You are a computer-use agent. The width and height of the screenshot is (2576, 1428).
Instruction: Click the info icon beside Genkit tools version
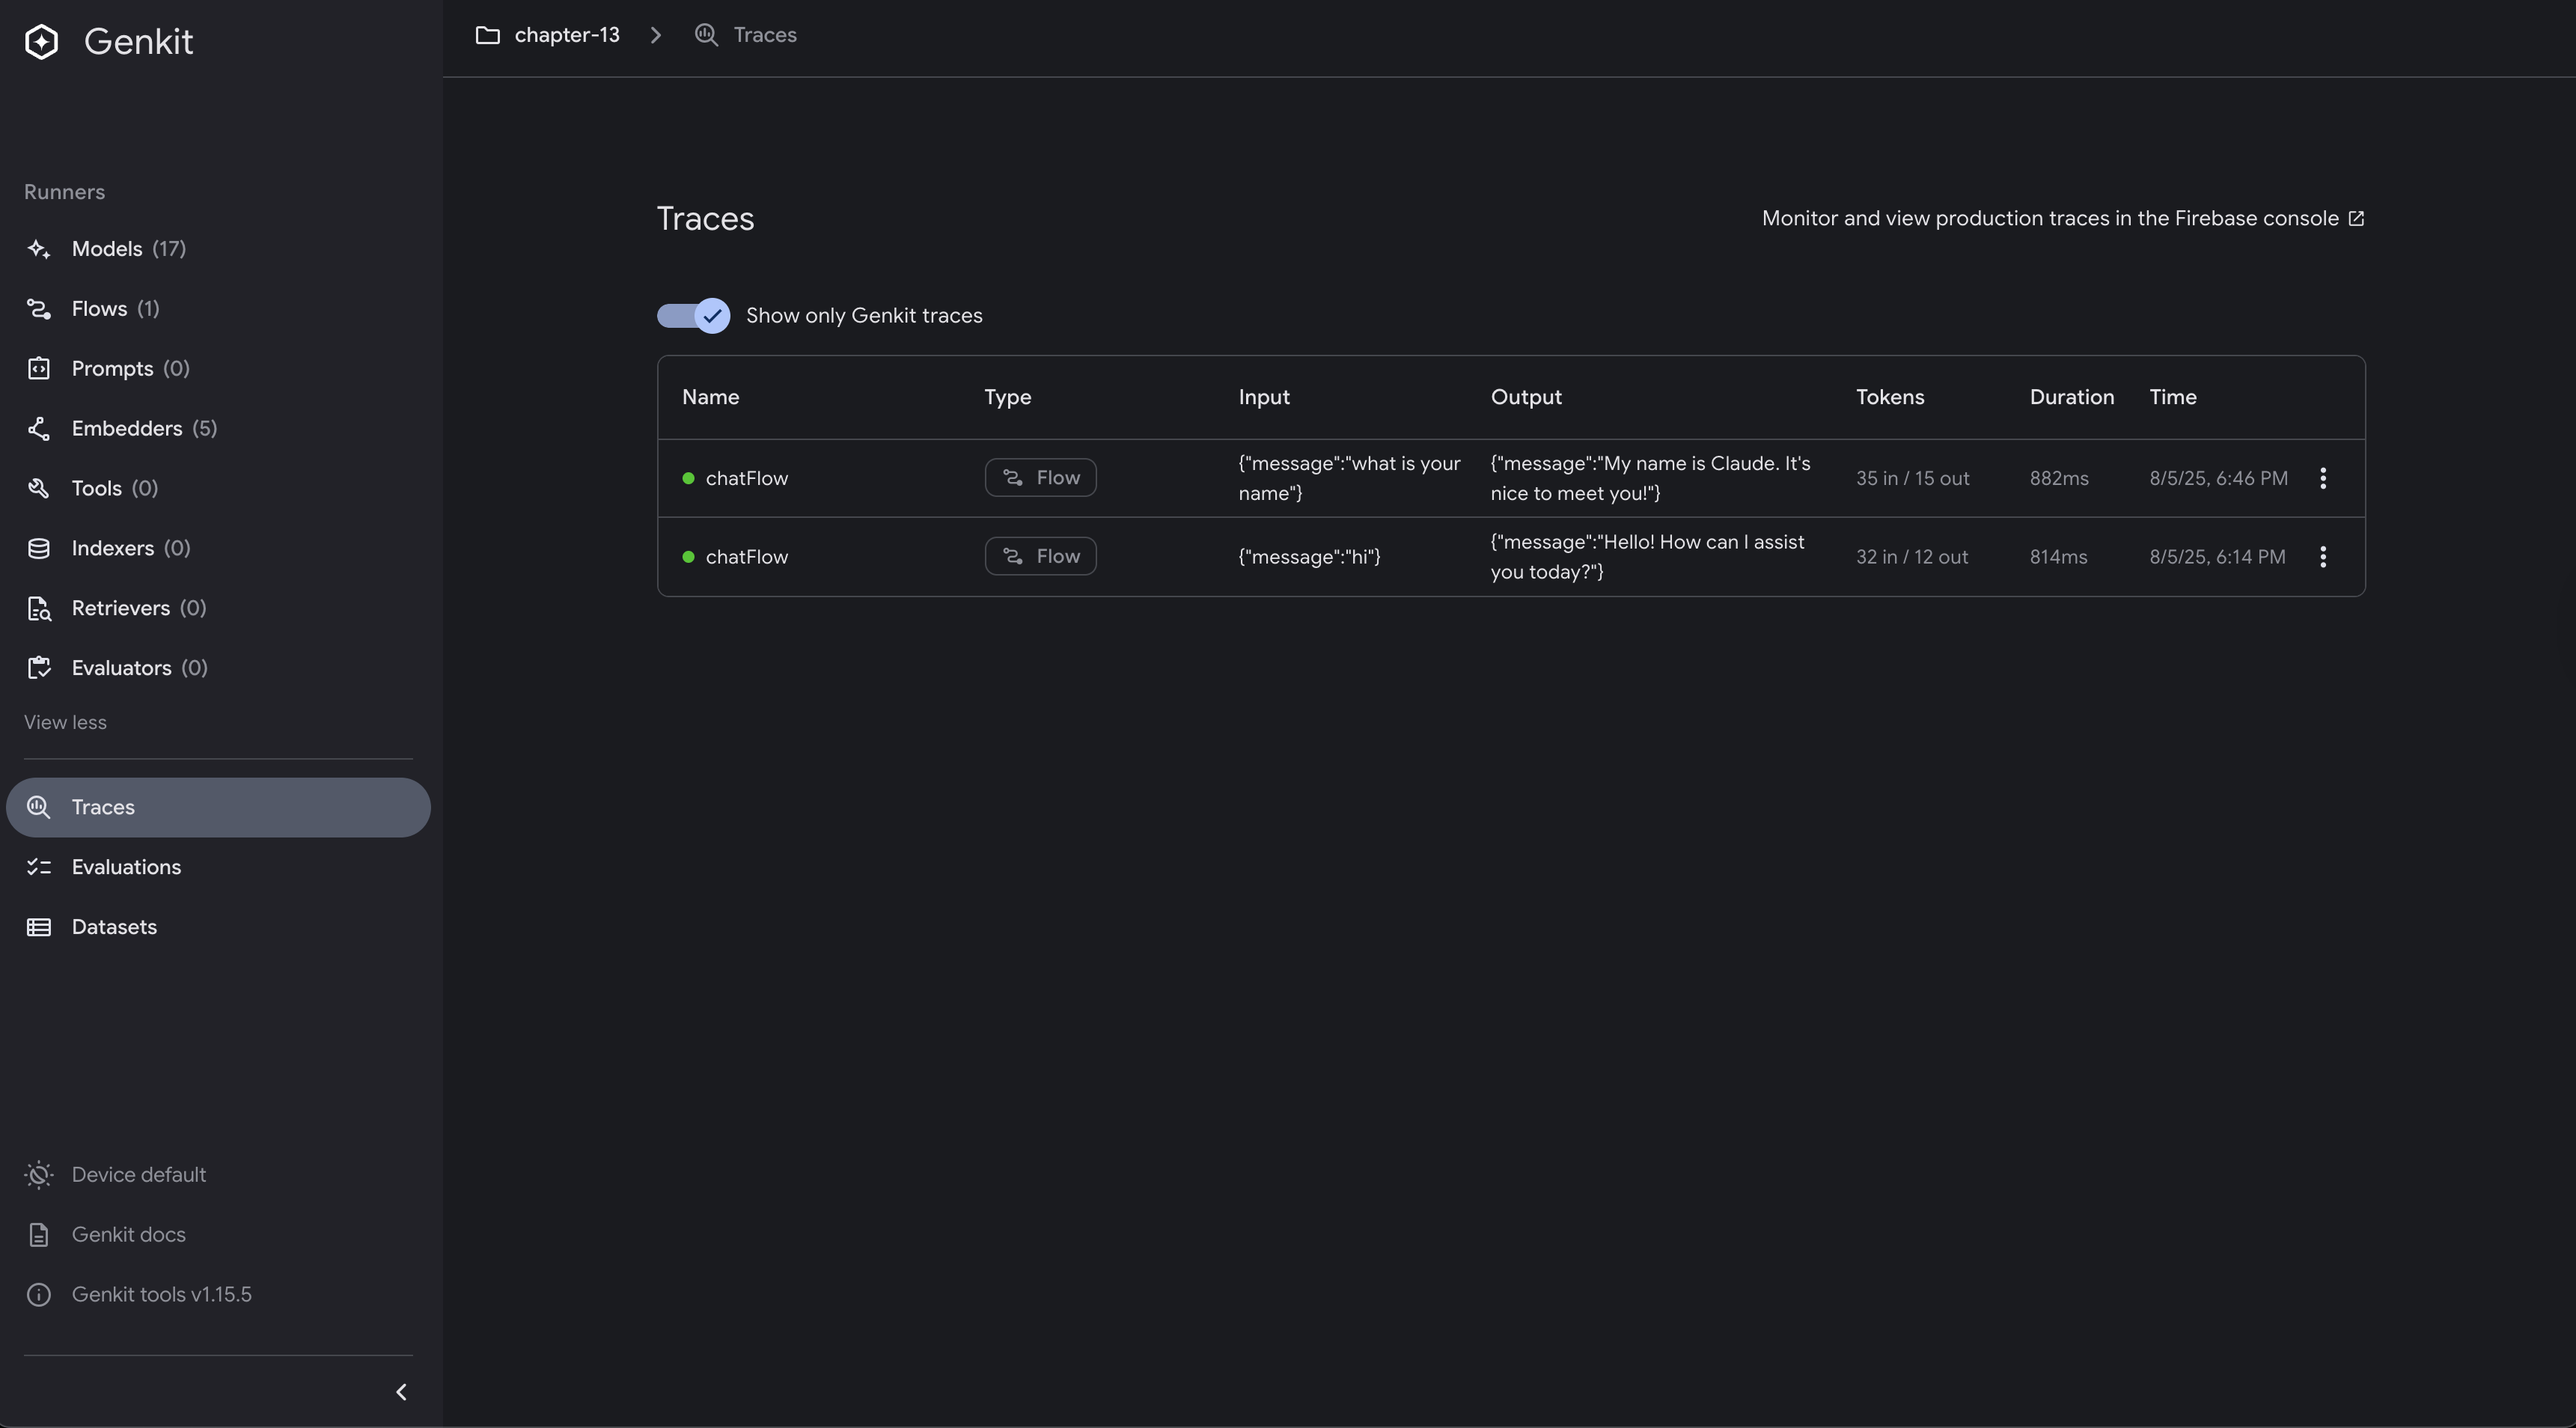39,1295
